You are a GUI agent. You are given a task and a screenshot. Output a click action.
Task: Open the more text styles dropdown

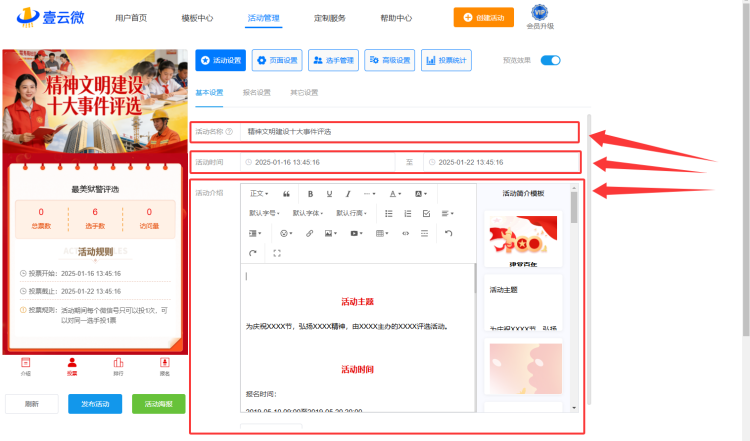coord(369,194)
